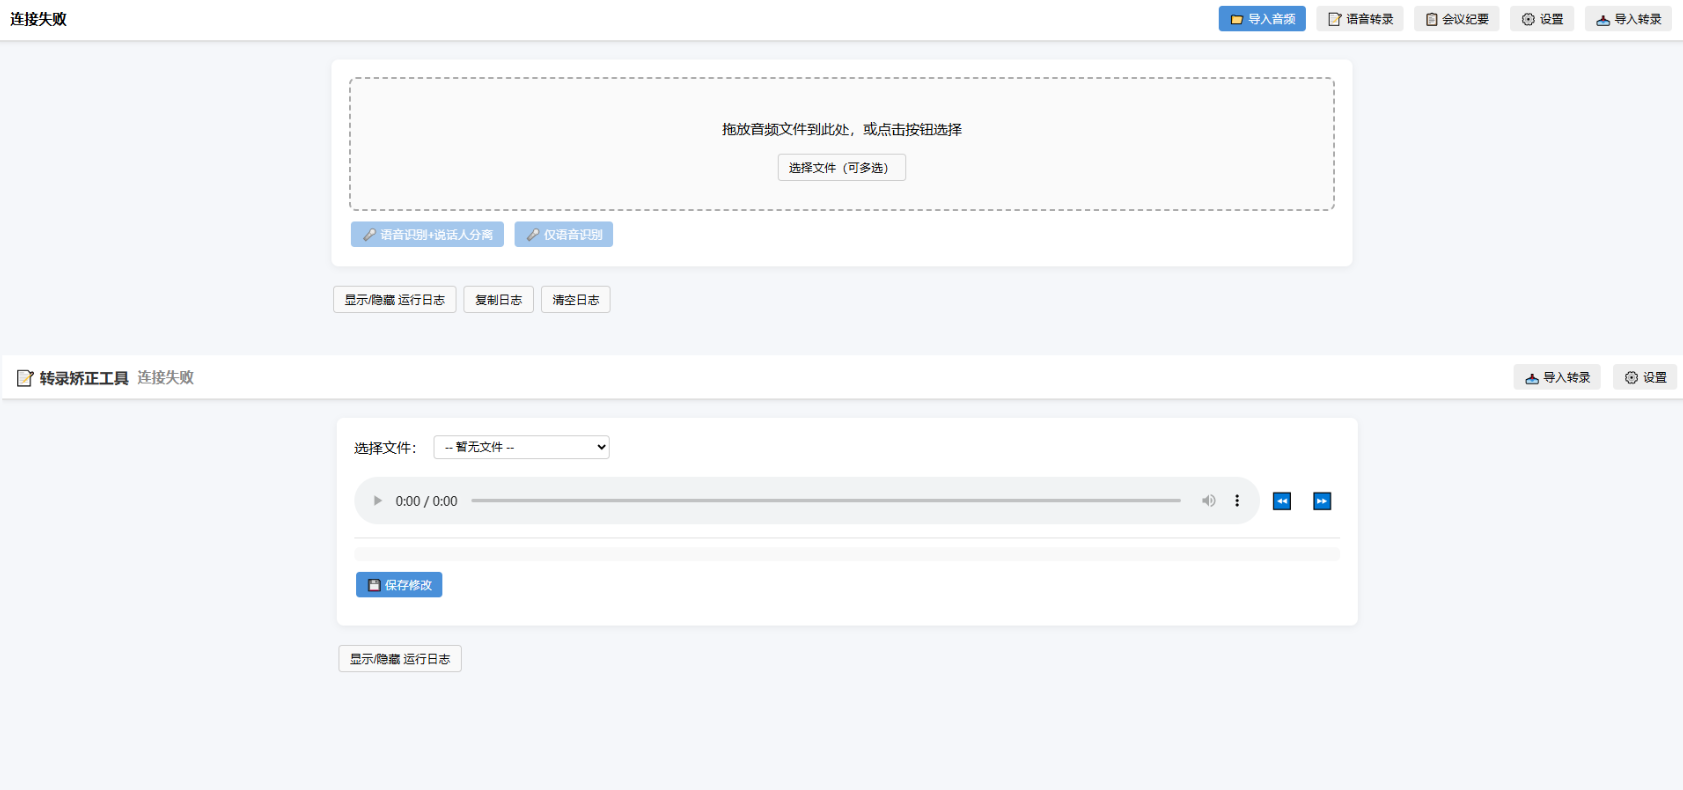Click the audio progress seek bar
The height and width of the screenshot is (790, 1683).
(826, 501)
